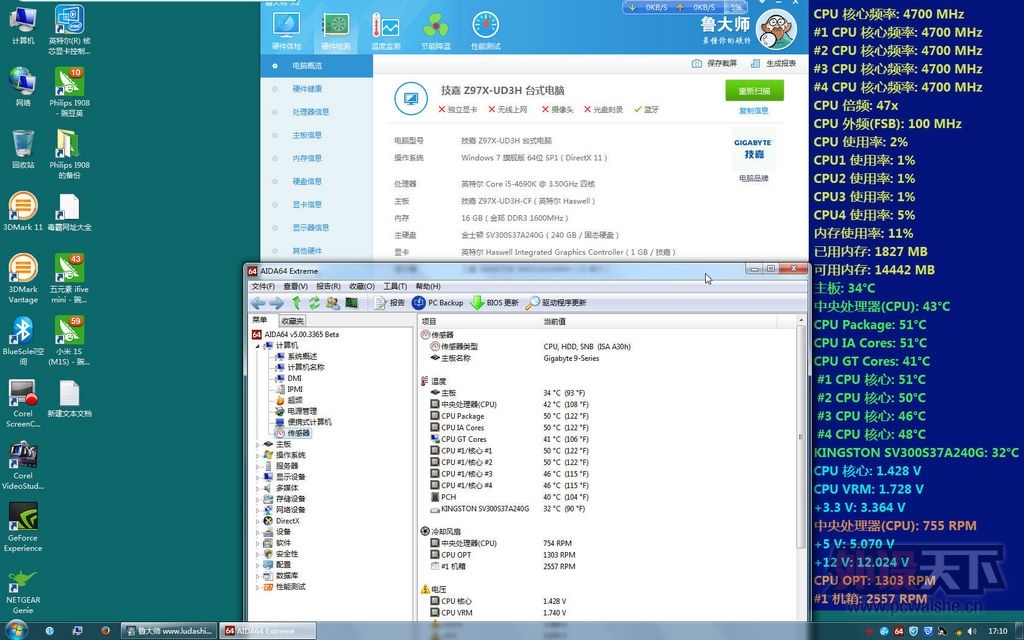Select 硬件检测 icon in Ludashi
The image size is (1024, 640).
click(x=336, y=31)
